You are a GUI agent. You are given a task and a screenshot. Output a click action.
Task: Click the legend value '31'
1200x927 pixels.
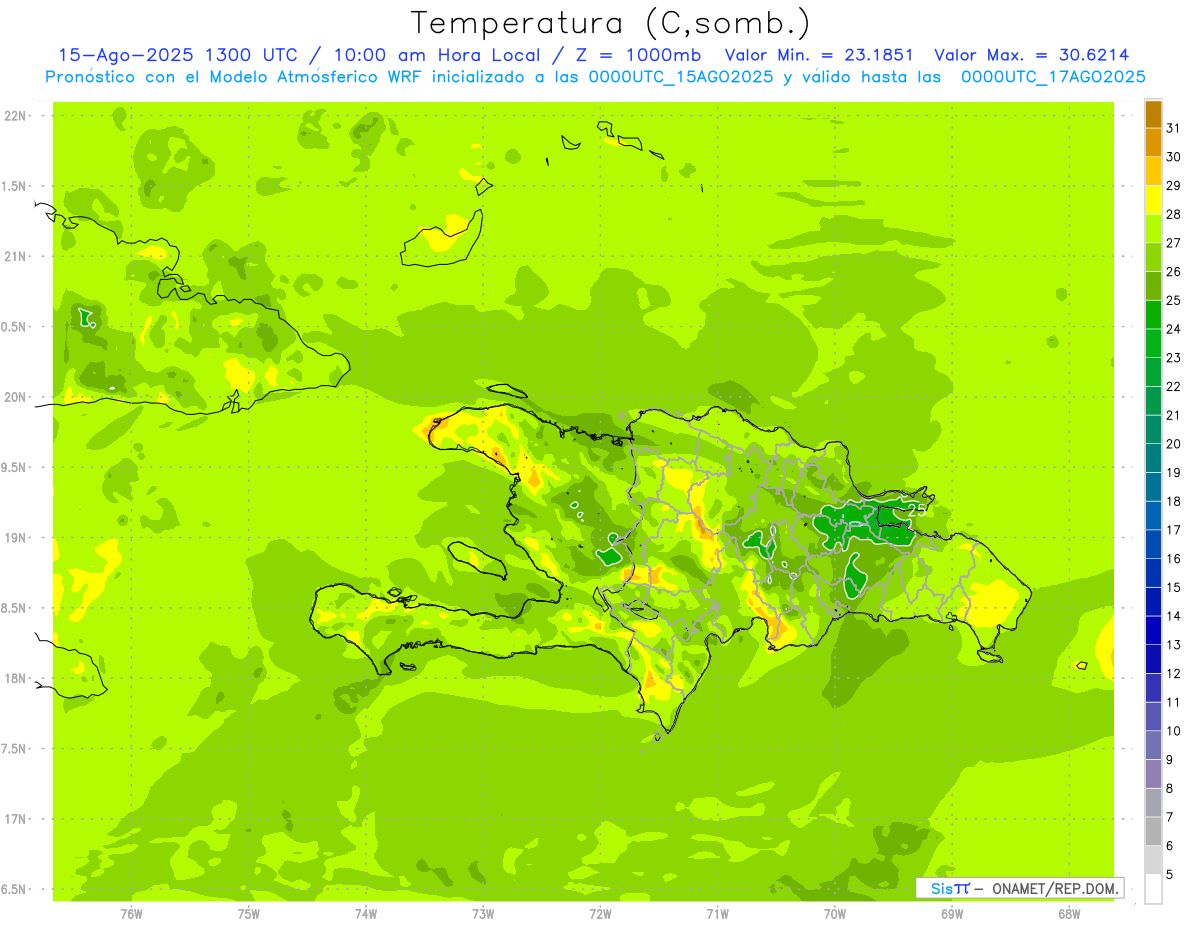coord(1174,128)
